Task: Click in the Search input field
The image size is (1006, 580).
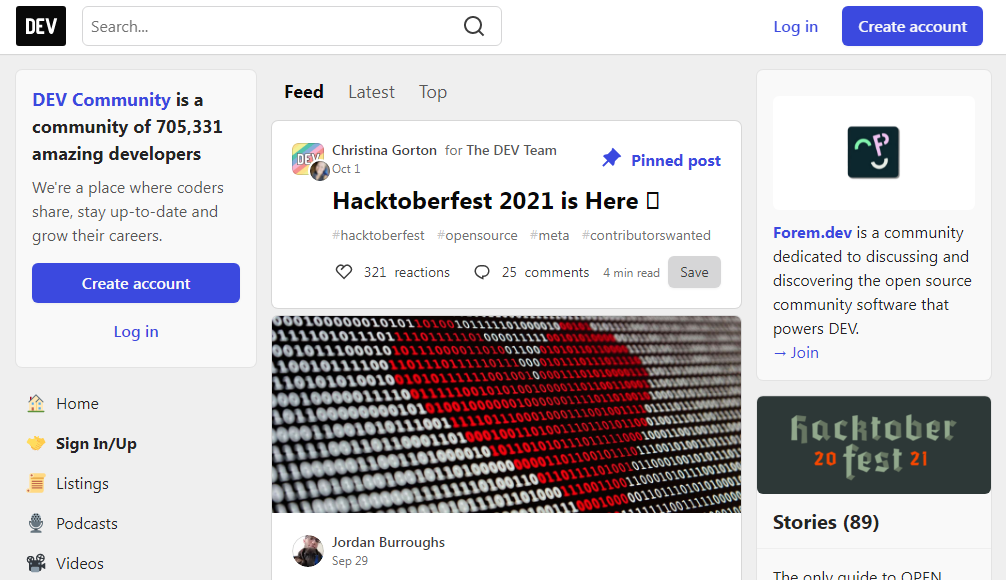Action: click(273, 26)
